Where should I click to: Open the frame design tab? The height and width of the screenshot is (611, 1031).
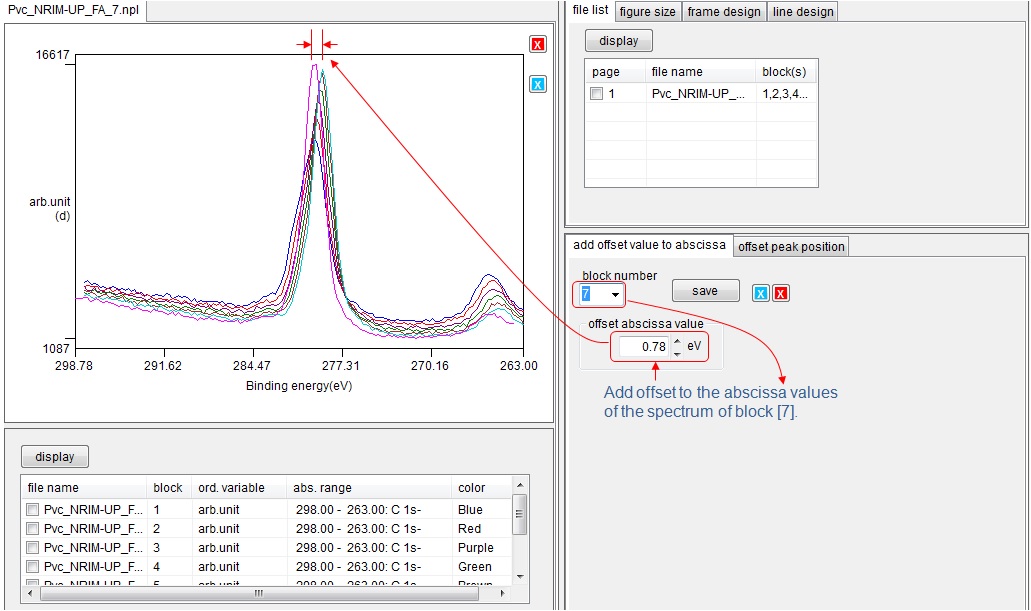724,12
